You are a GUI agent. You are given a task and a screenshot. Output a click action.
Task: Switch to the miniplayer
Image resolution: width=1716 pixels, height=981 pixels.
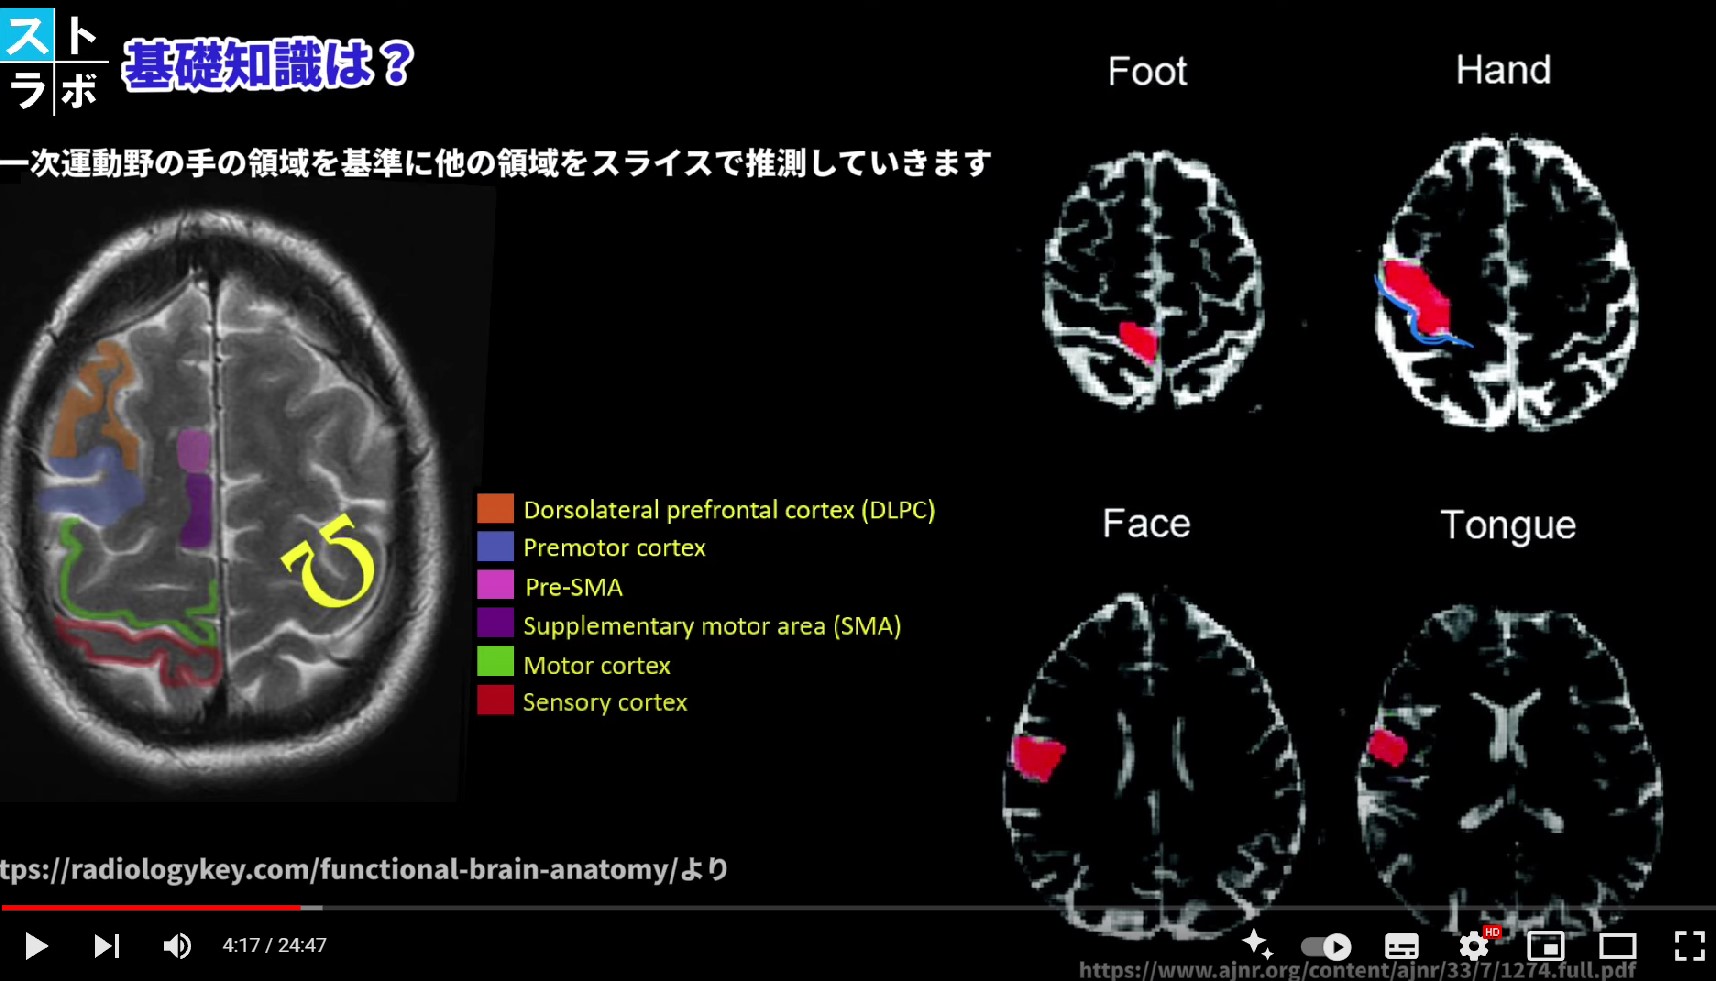1545,945
